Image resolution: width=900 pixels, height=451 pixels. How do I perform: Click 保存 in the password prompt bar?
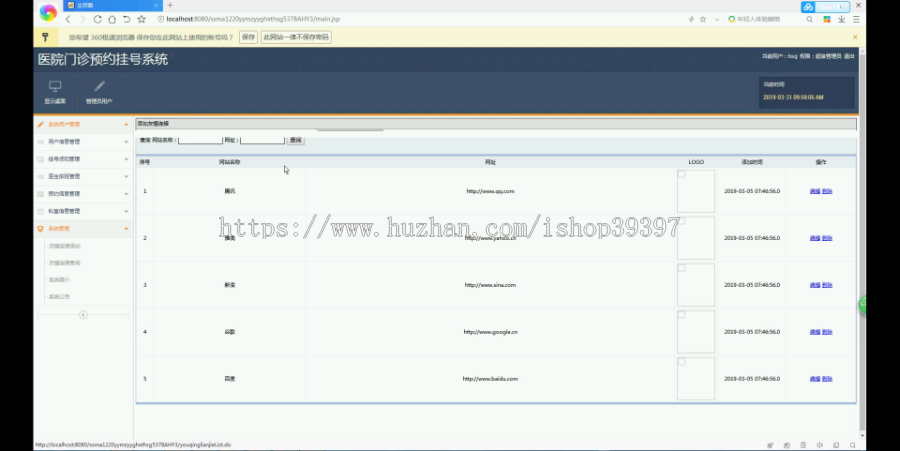[248, 37]
